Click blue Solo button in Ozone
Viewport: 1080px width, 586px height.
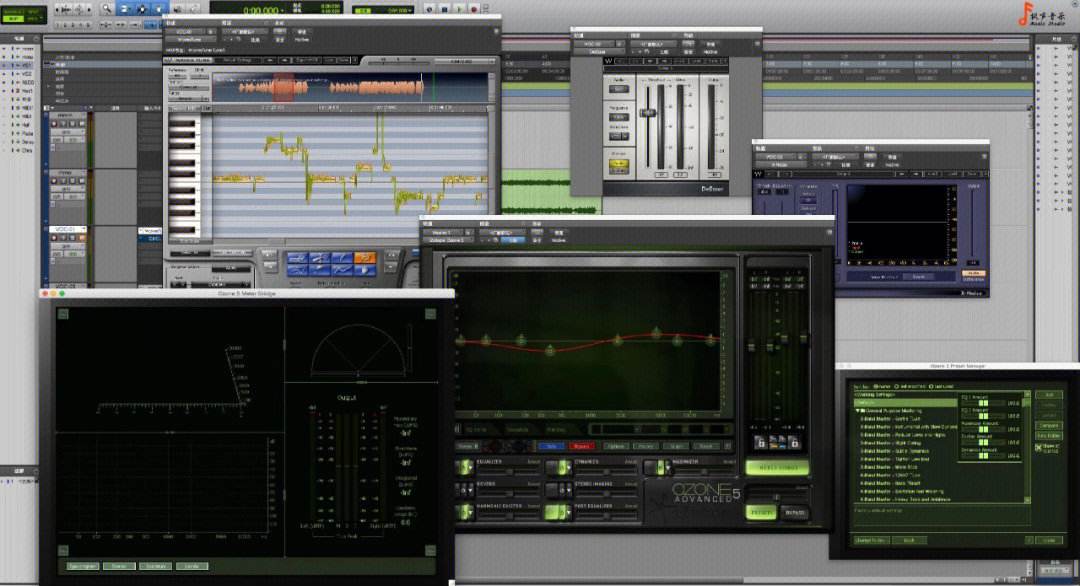tap(551, 446)
